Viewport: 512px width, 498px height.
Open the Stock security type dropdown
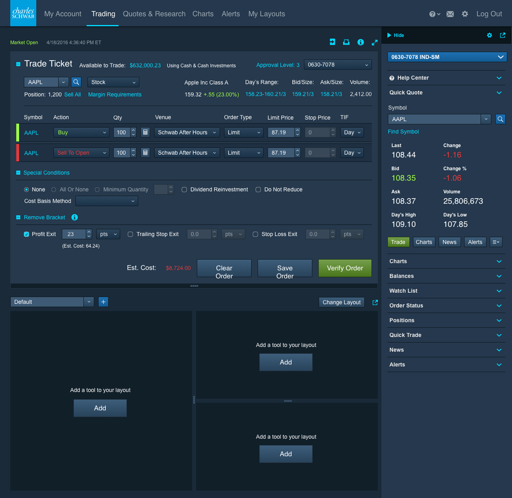click(x=113, y=82)
